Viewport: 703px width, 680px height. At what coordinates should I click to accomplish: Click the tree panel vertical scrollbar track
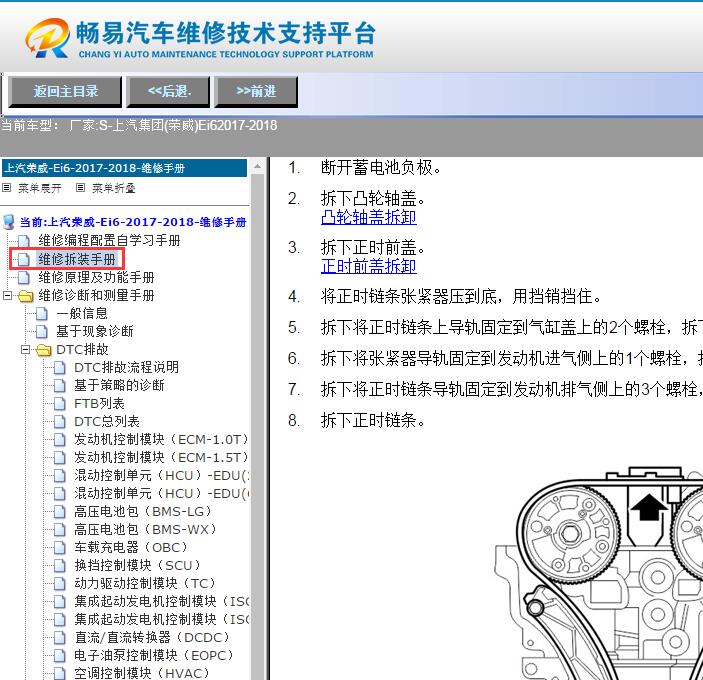[x=257, y=426]
